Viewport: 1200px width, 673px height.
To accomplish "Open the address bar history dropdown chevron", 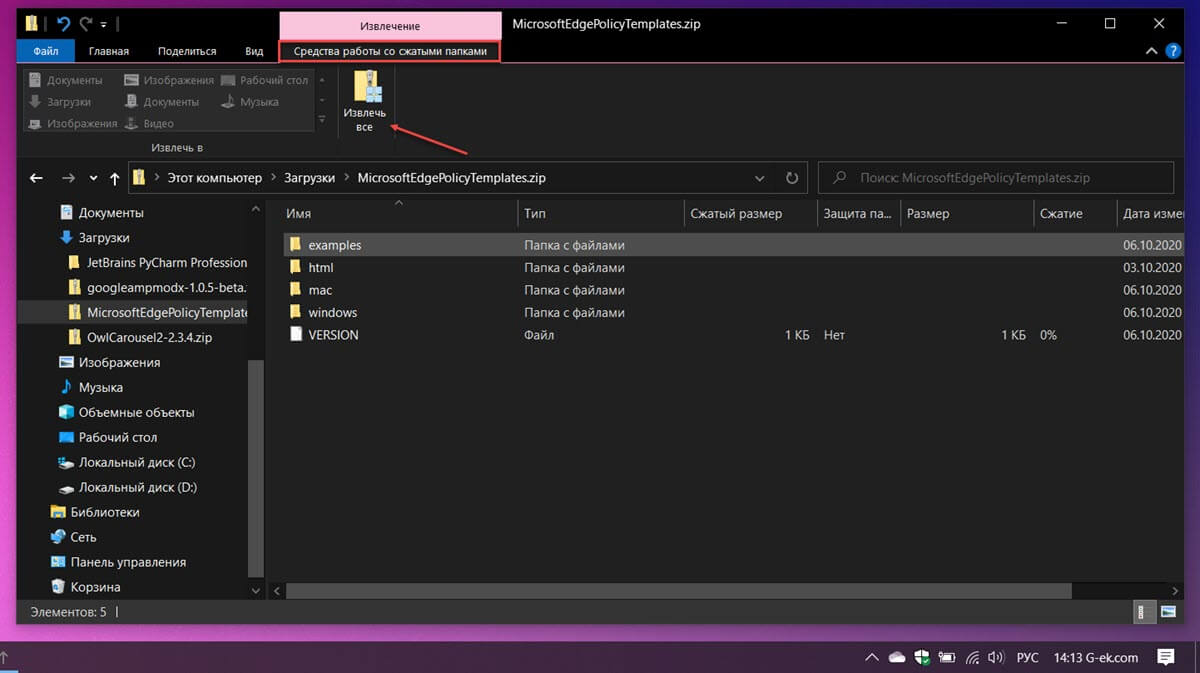I will [x=761, y=178].
